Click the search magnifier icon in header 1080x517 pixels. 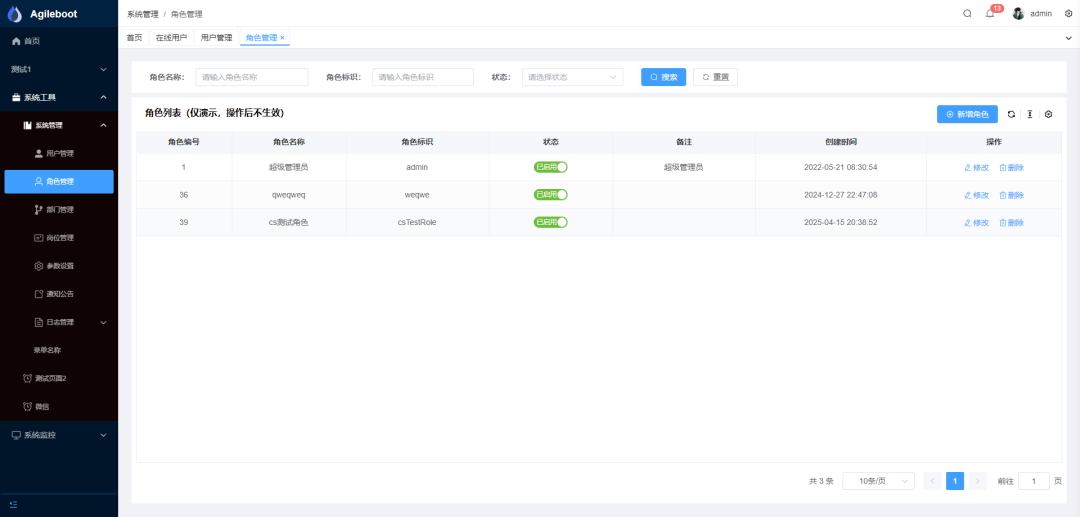pyautogui.click(x=967, y=14)
